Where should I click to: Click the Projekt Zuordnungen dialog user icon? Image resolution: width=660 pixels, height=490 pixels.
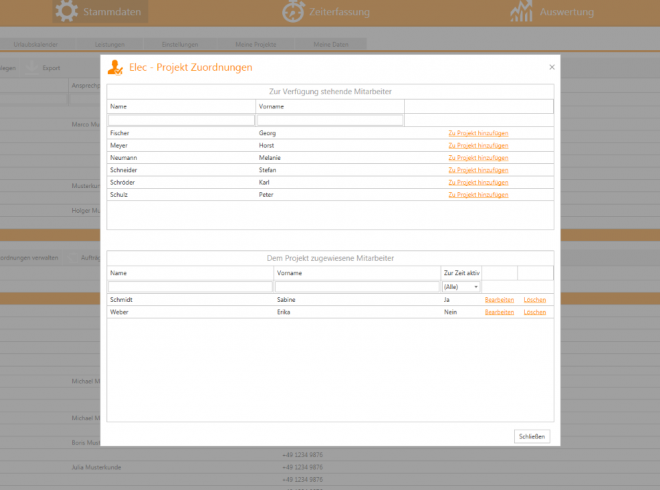coord(116,67)
